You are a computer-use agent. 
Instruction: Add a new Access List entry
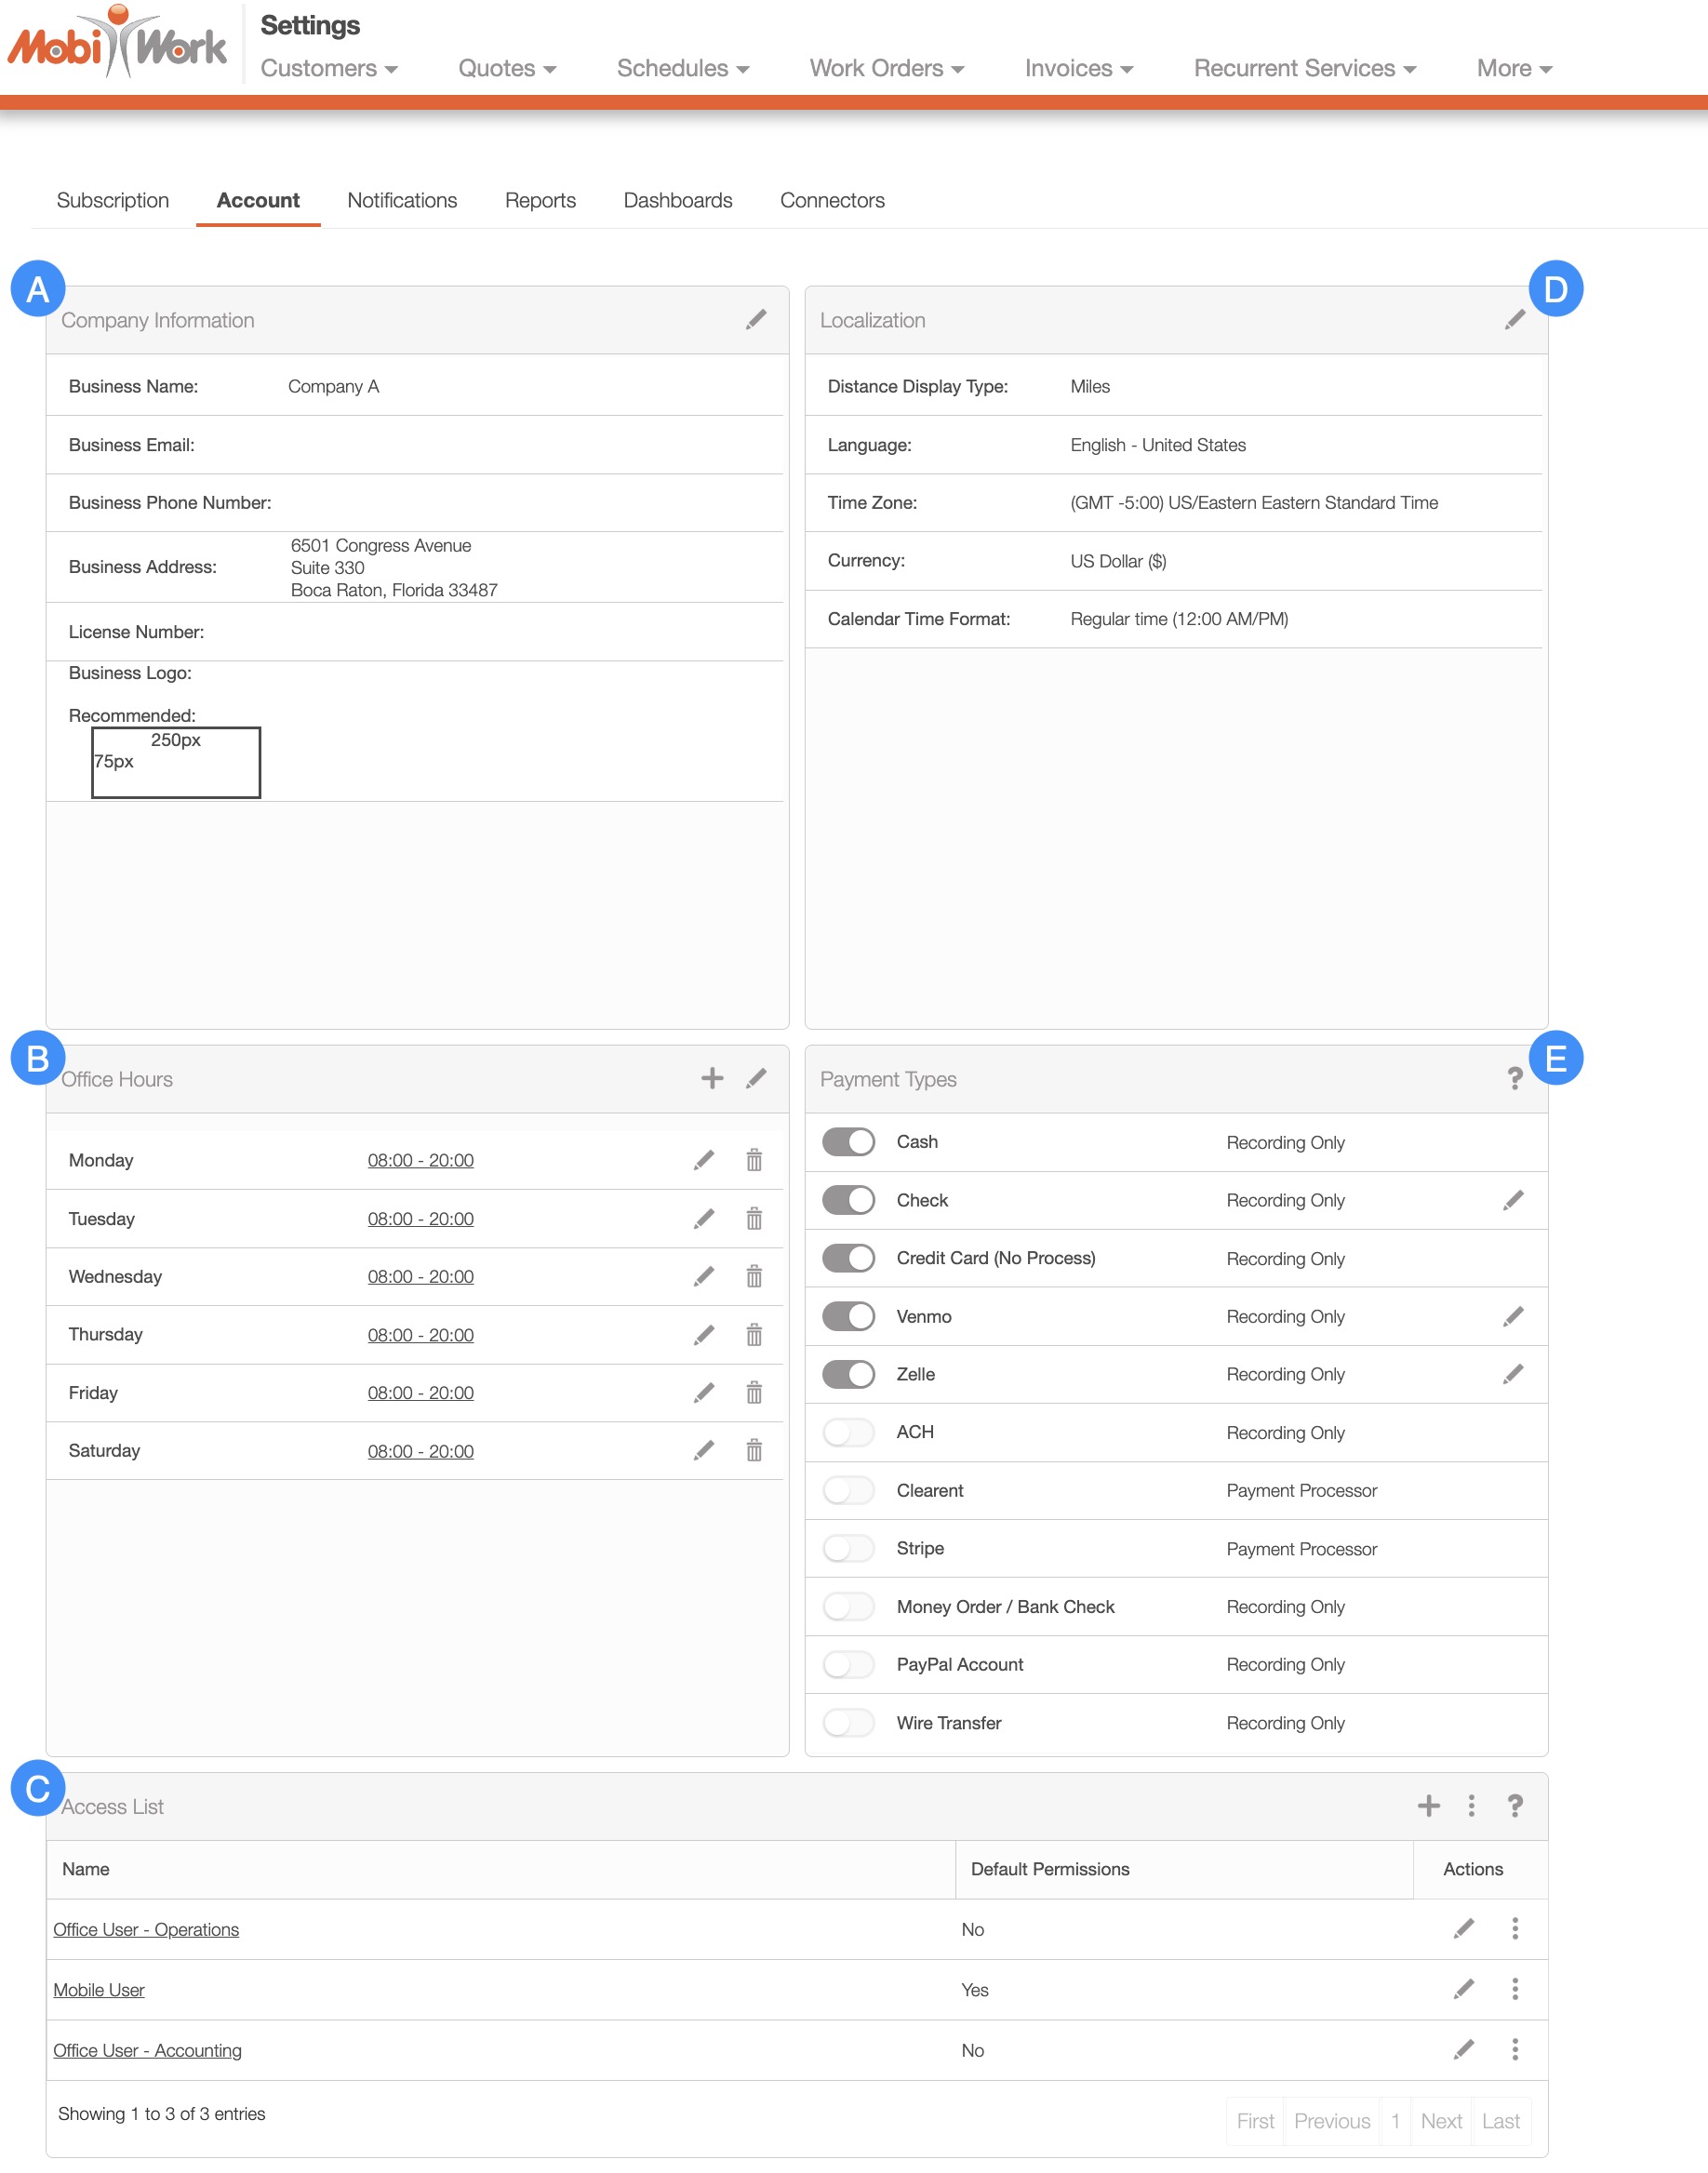click(1428, 1805)
